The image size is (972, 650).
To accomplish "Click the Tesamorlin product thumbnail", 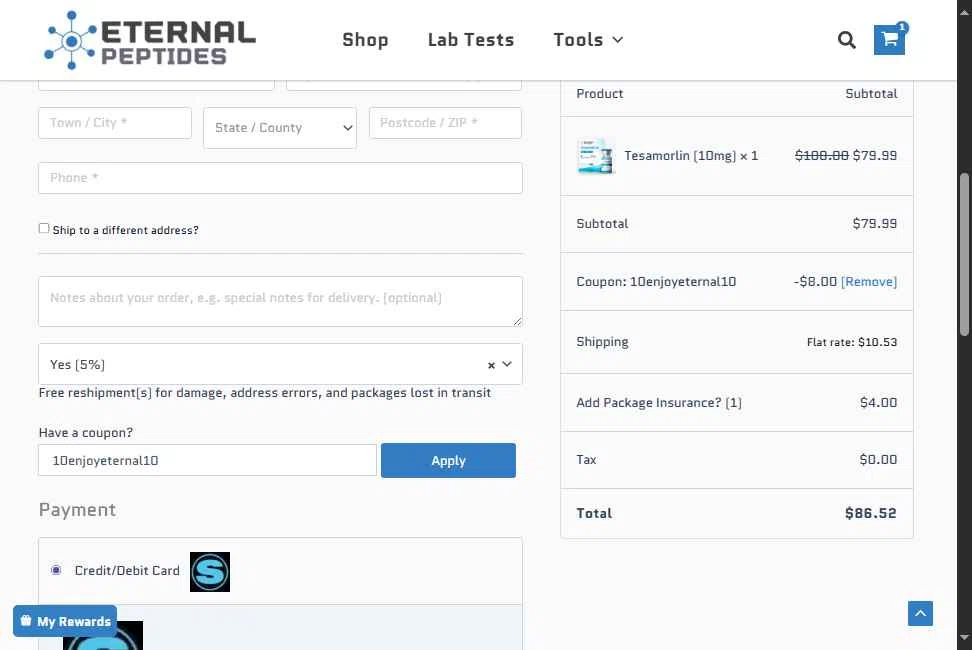I will 595,156.
